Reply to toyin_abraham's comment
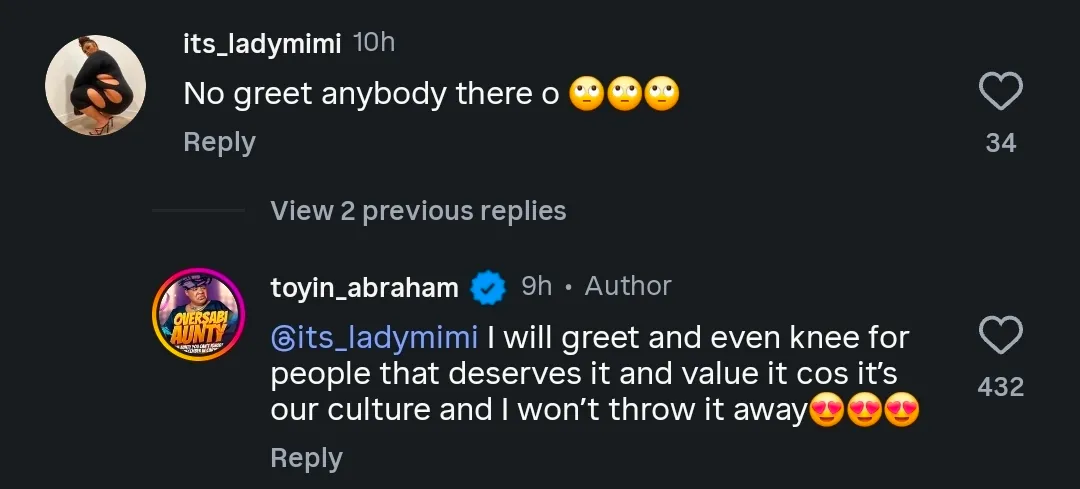The image size is (1080, 489). 306,458
